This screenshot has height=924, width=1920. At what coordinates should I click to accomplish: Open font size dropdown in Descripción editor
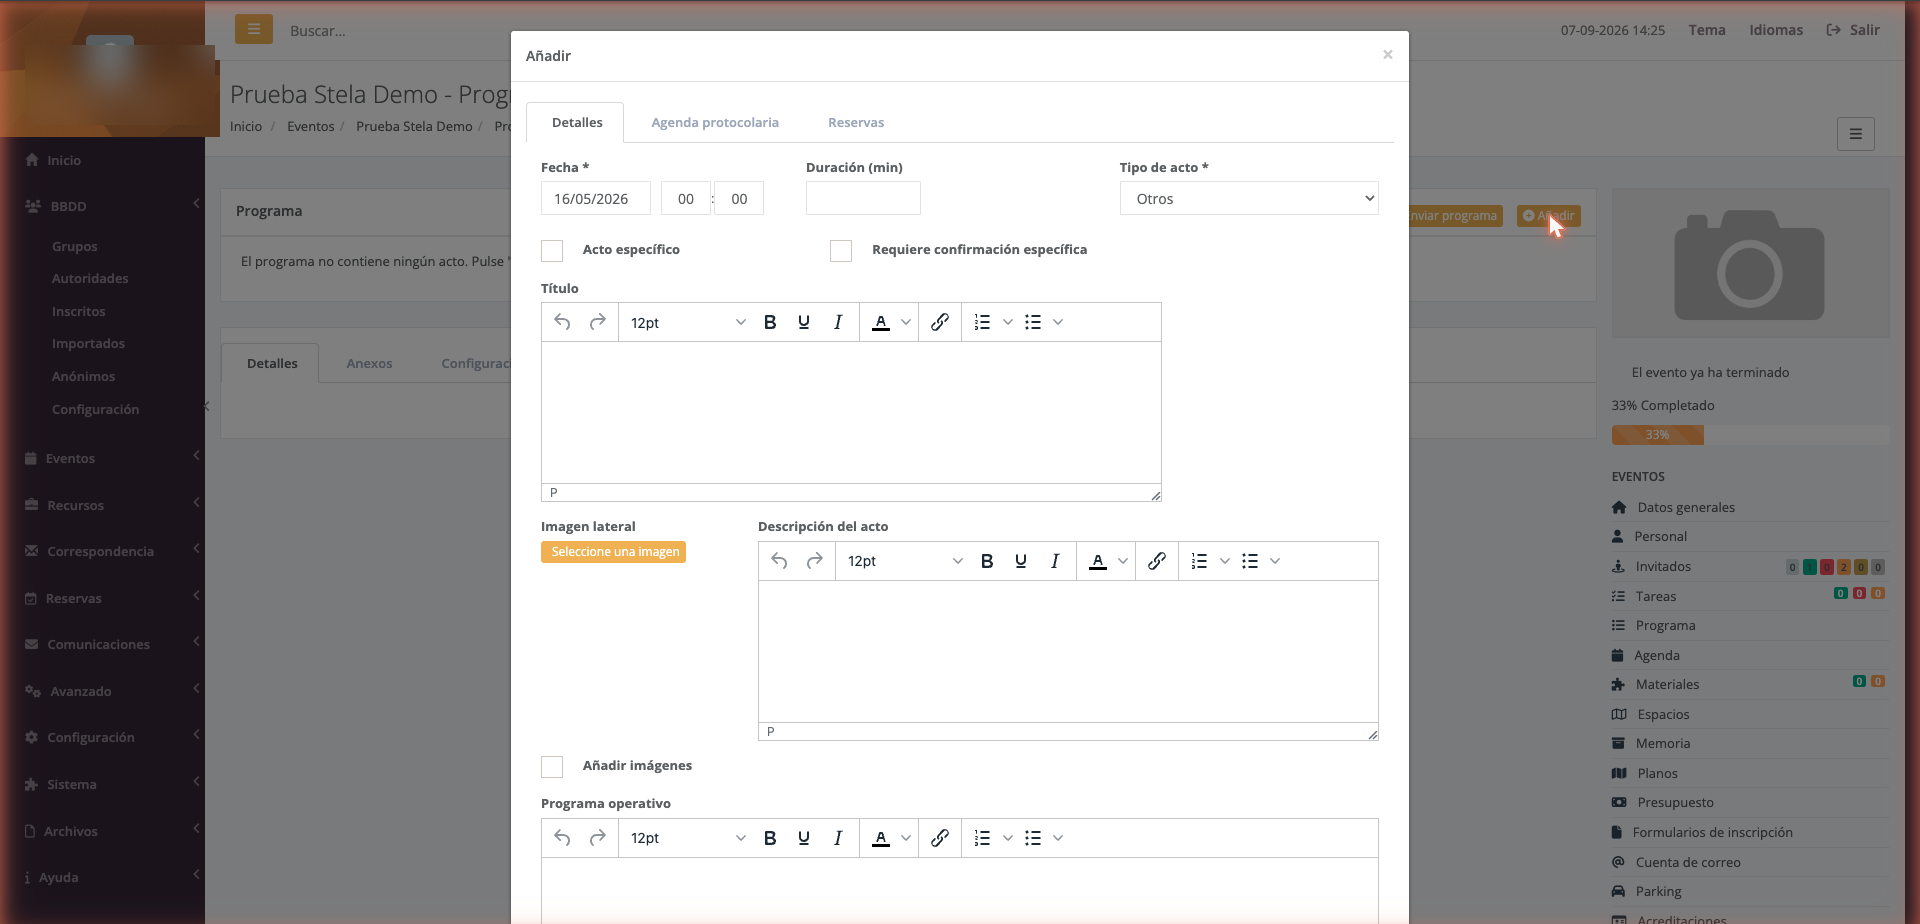point(905,561)
